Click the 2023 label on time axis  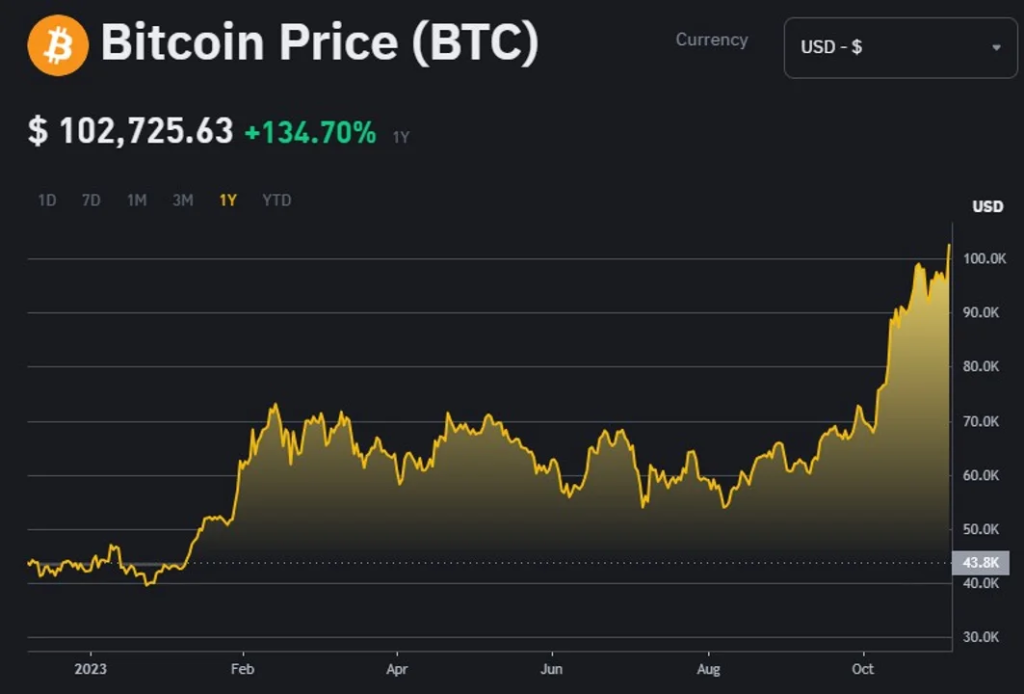(89, 667)
